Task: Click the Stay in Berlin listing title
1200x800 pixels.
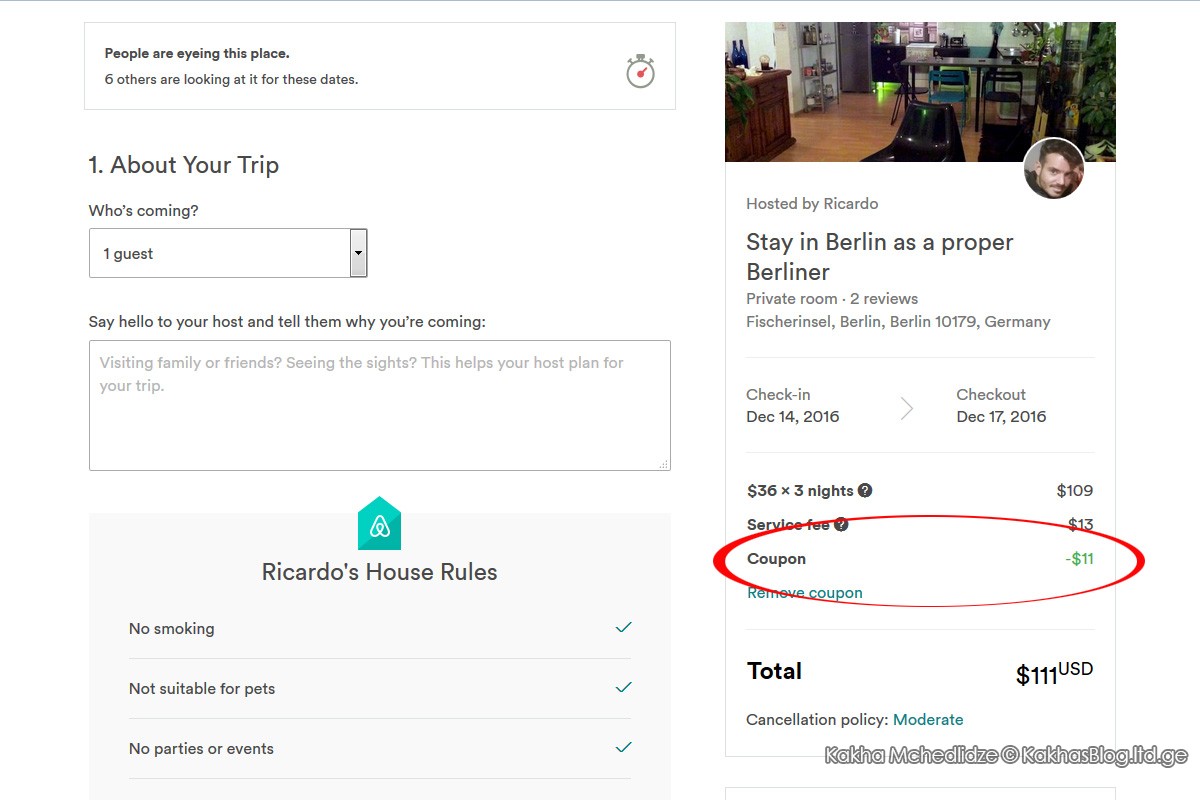Action: (880, 257)
